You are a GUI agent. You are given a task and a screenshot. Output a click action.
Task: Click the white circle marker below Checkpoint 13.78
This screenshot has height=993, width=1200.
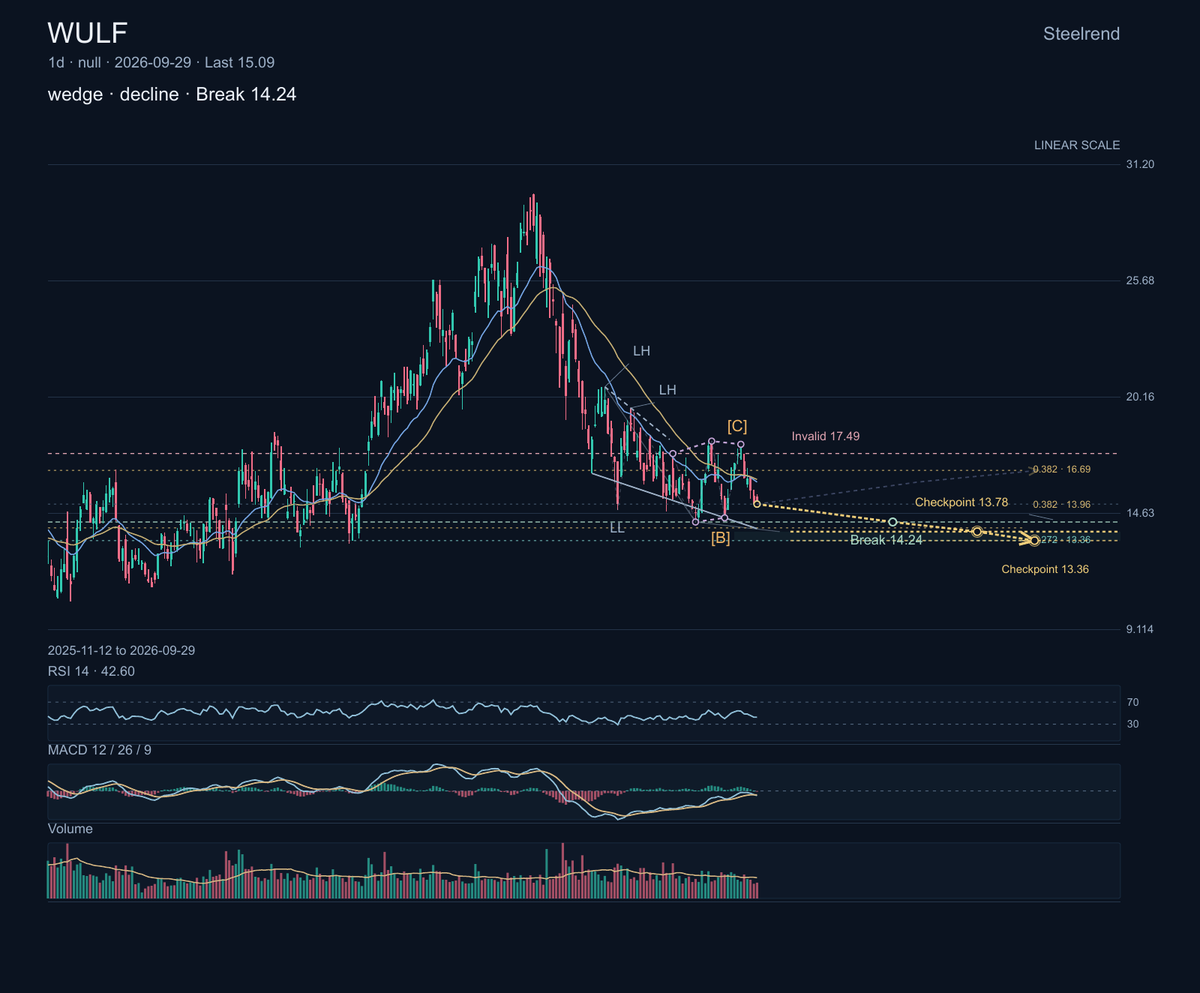pos(892,522)
